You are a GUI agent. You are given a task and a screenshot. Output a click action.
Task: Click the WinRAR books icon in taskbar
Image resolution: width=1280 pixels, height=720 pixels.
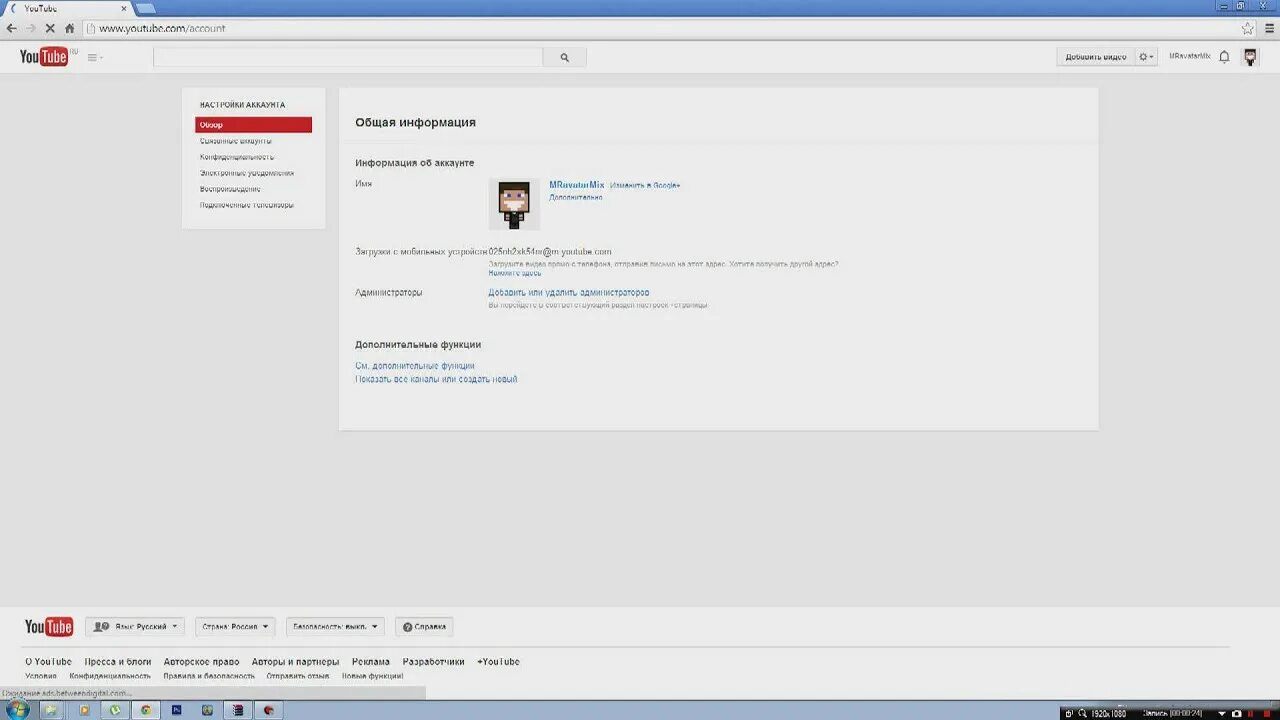point(238,710)
